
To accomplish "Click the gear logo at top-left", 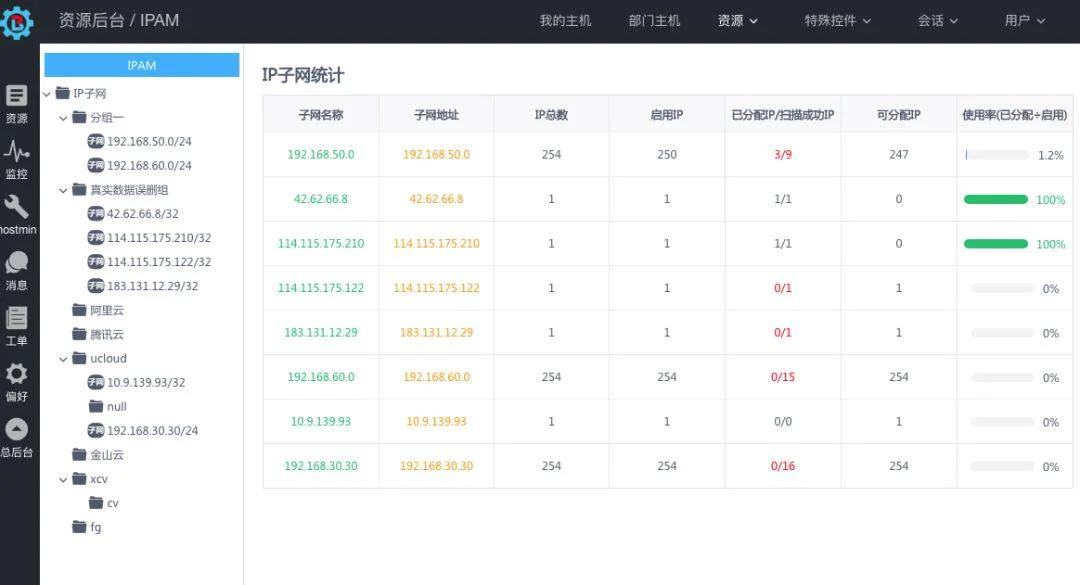I will pyautogui.click(x=17, y=23).
